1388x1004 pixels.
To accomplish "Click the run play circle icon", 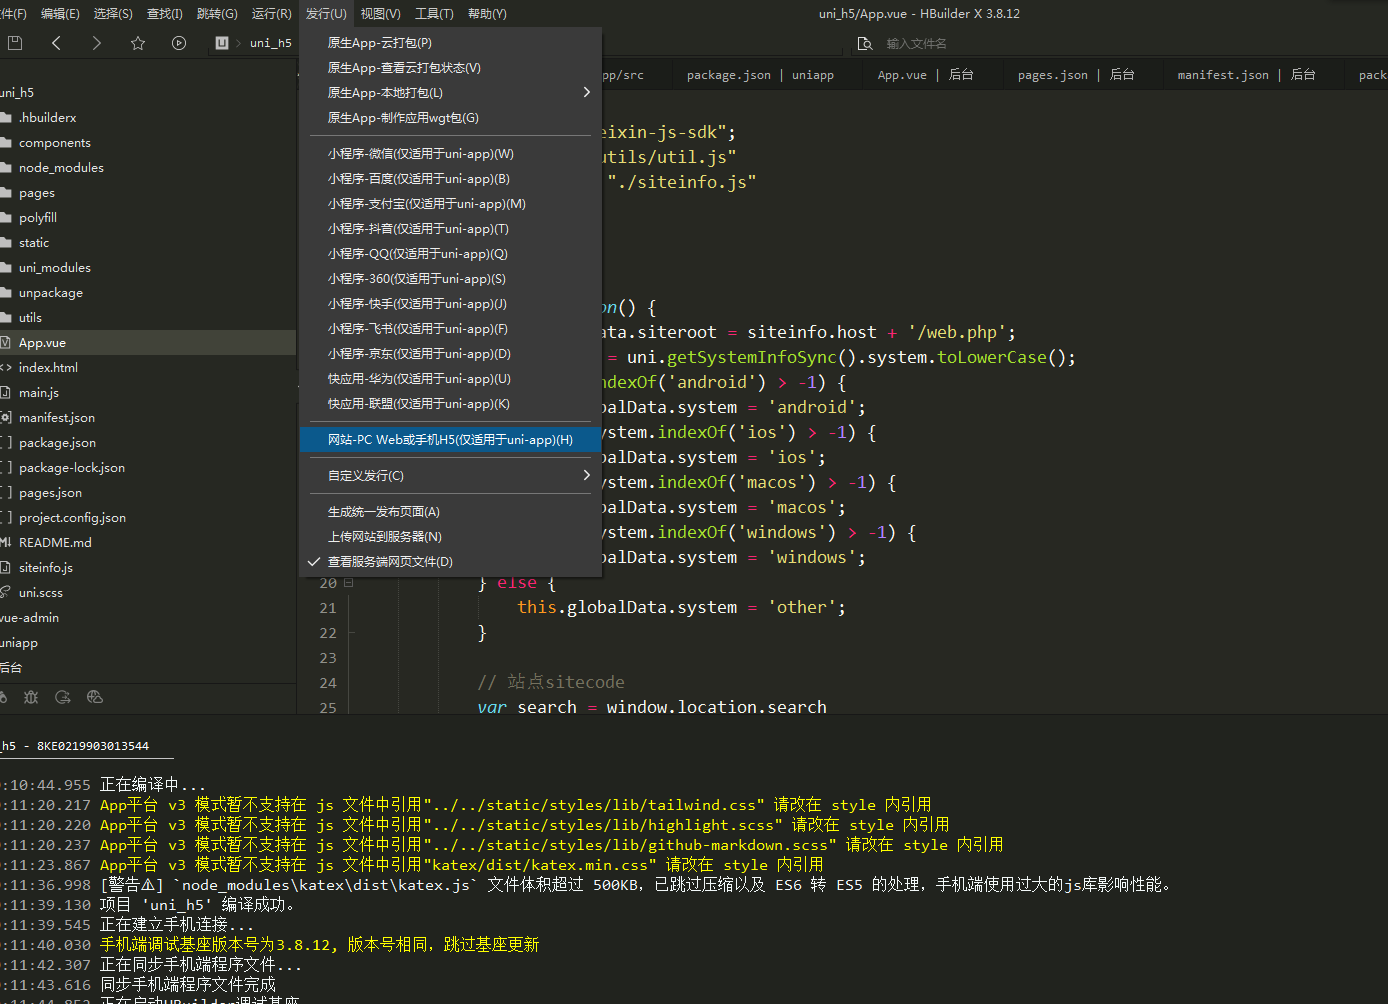I will (x=179, y=43).
